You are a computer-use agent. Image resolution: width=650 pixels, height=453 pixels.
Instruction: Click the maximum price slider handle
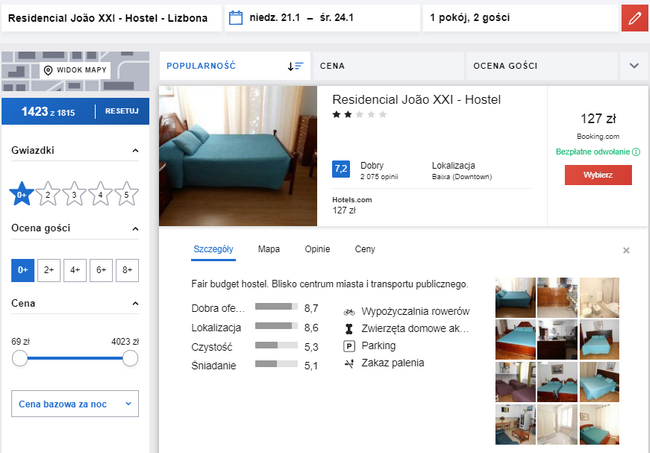129,359
